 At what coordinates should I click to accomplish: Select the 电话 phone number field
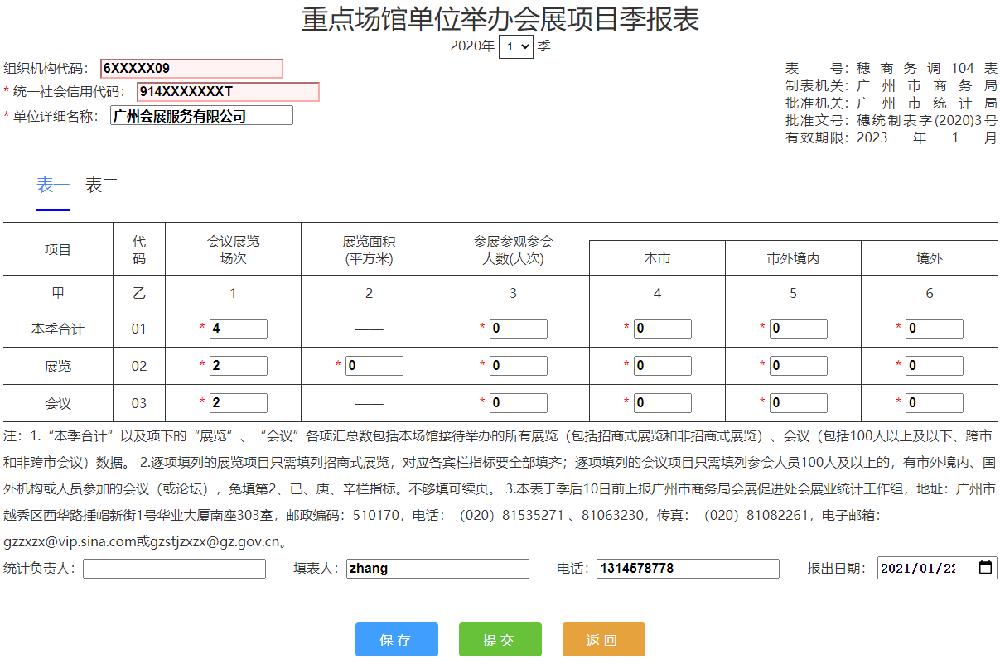click(688, 568)
